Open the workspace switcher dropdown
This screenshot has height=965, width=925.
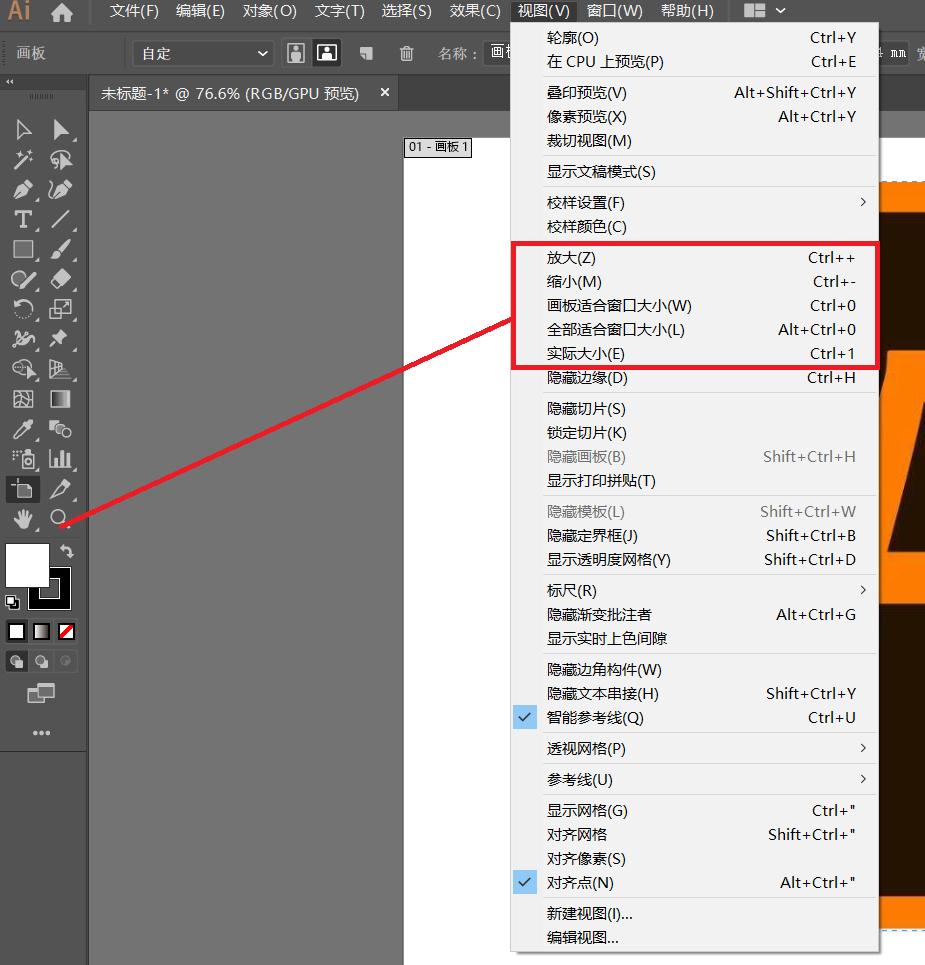[x=765, y=10]
